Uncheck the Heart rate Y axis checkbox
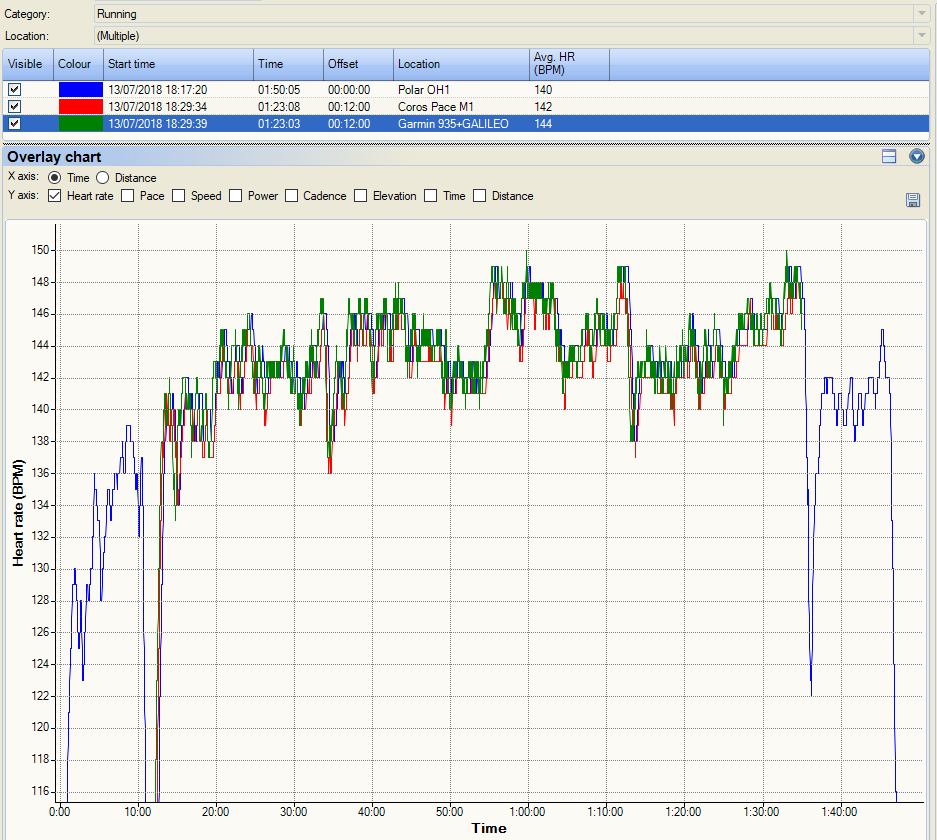 click(54, 196)
